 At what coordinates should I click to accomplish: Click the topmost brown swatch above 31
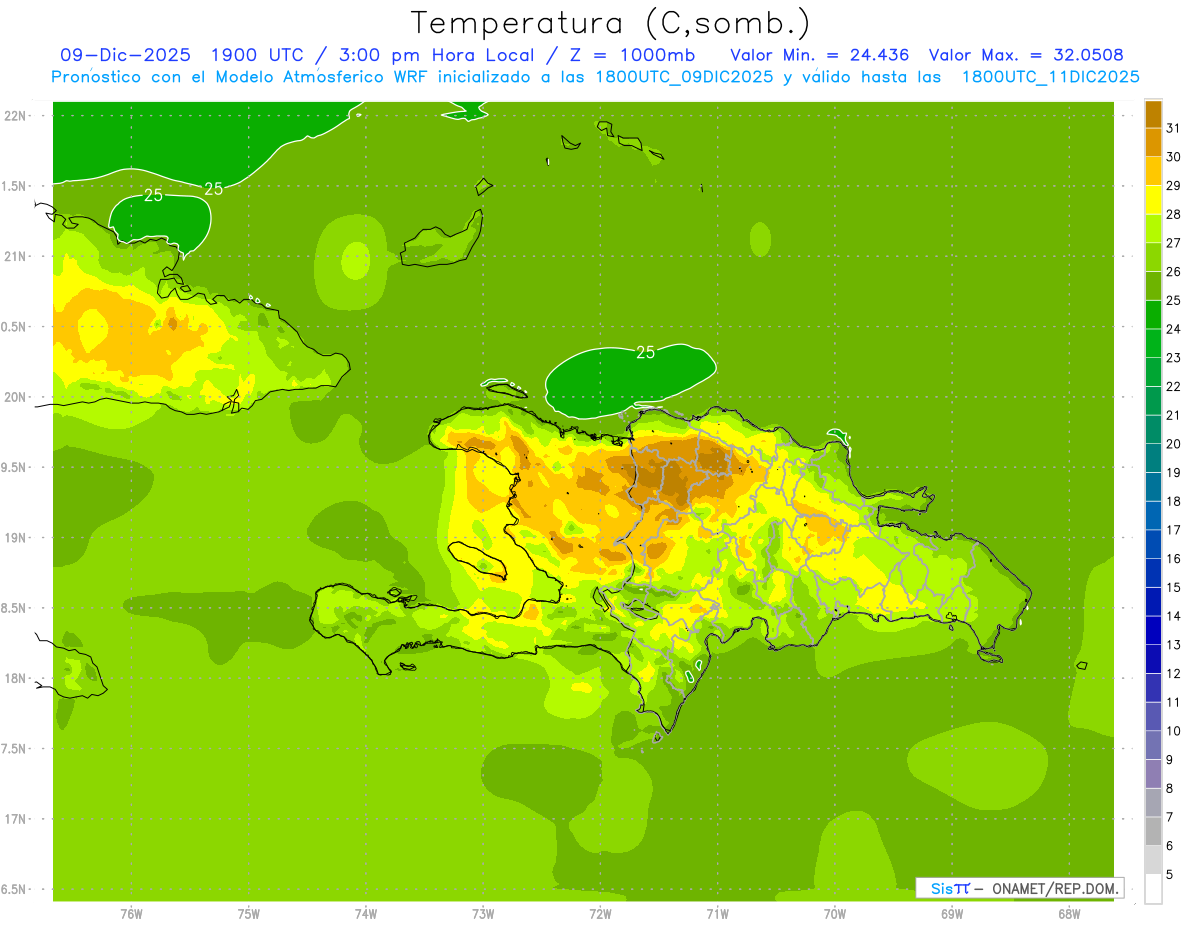pyautogui.click(x=1153, y=114)
